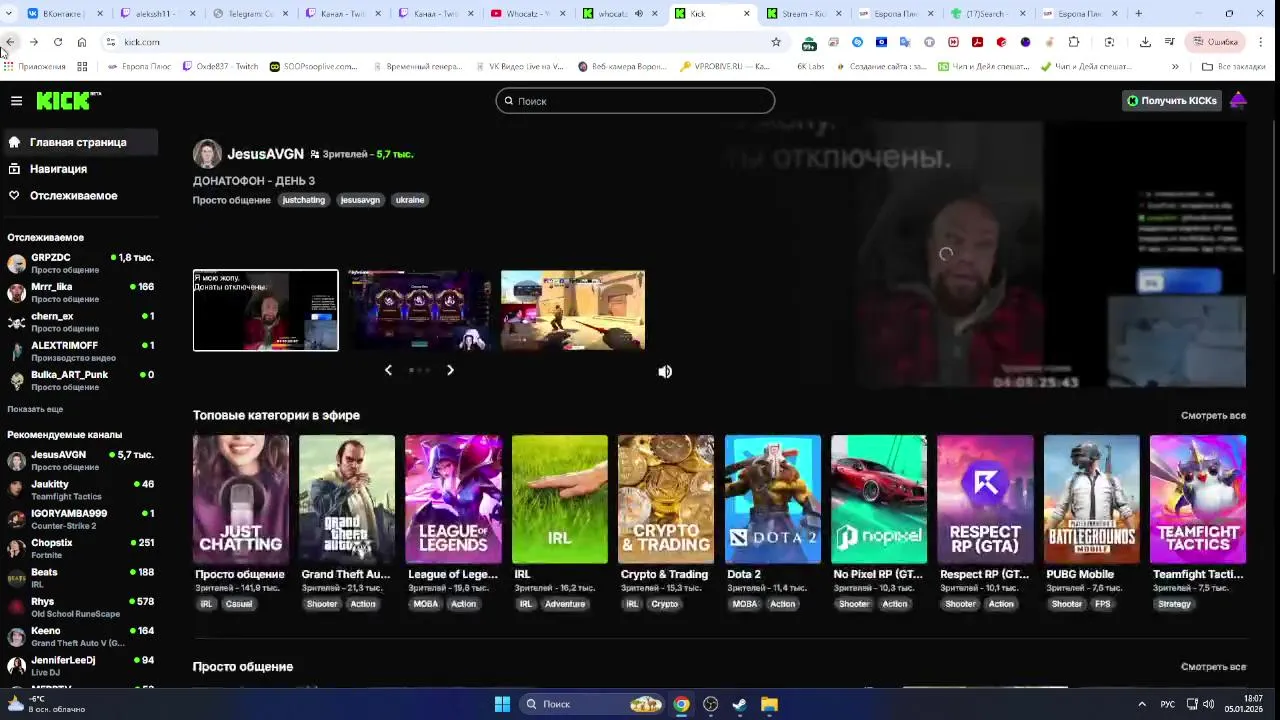1280x720 pixels.
Task: Click Strategy tag under Teamfight Tactics
Action: tap(1174, 604)
